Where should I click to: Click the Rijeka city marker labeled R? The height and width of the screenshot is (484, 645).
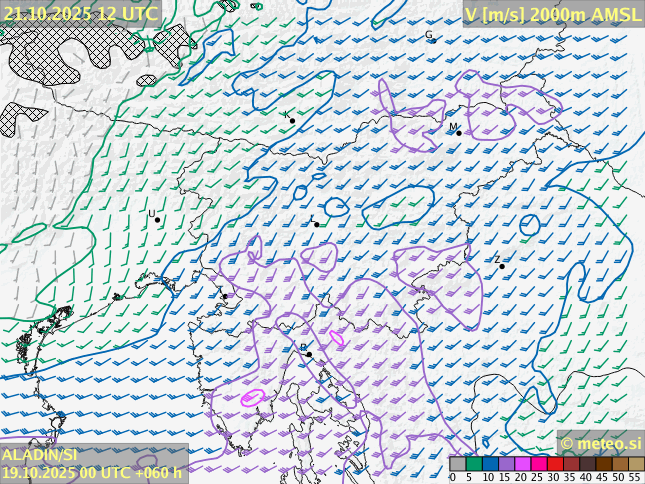coord(309,354)
